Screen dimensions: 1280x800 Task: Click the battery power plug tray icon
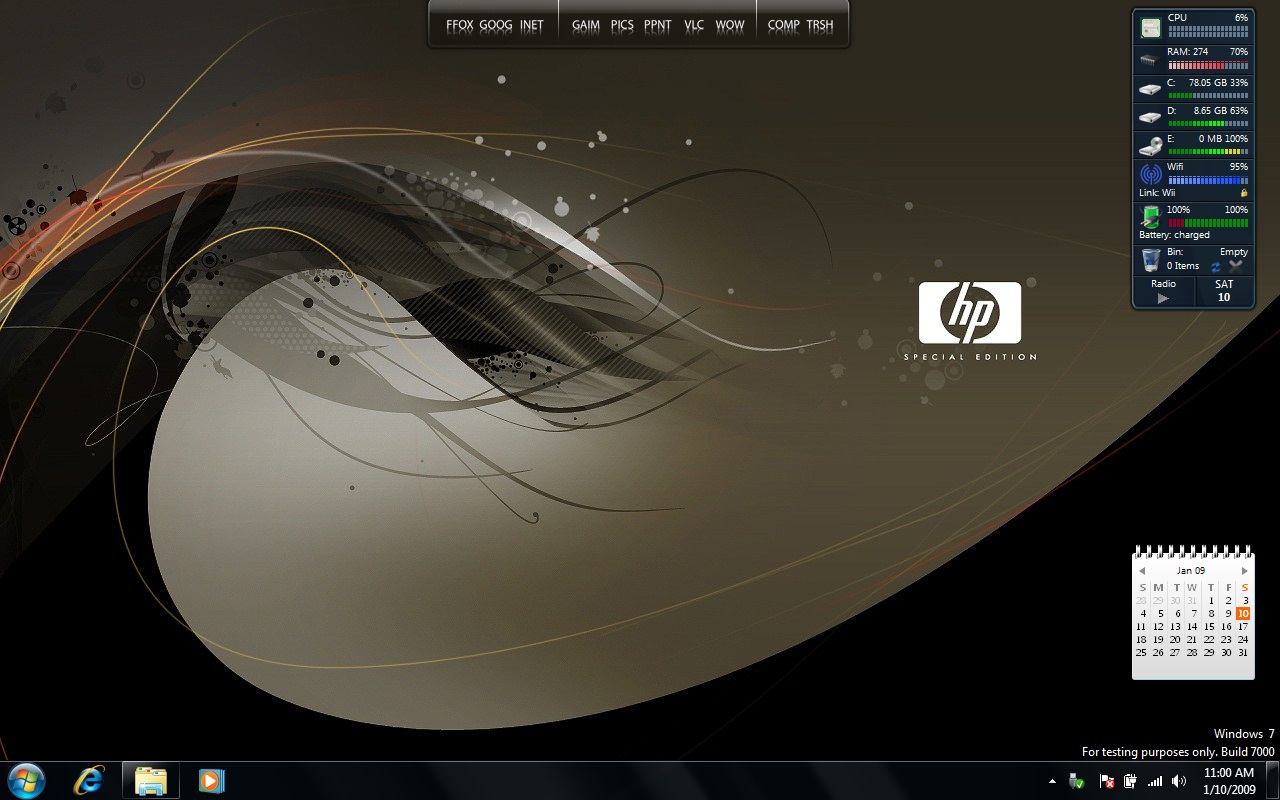click(1131, 781)
